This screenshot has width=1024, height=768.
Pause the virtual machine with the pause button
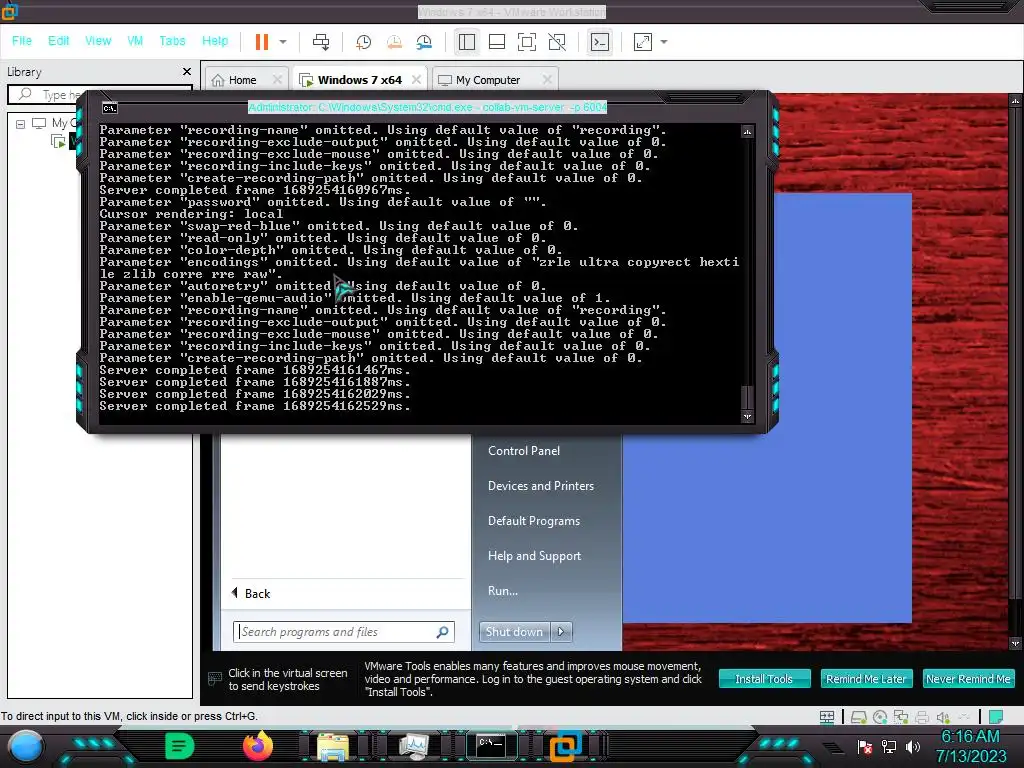[x=262, y=42]
